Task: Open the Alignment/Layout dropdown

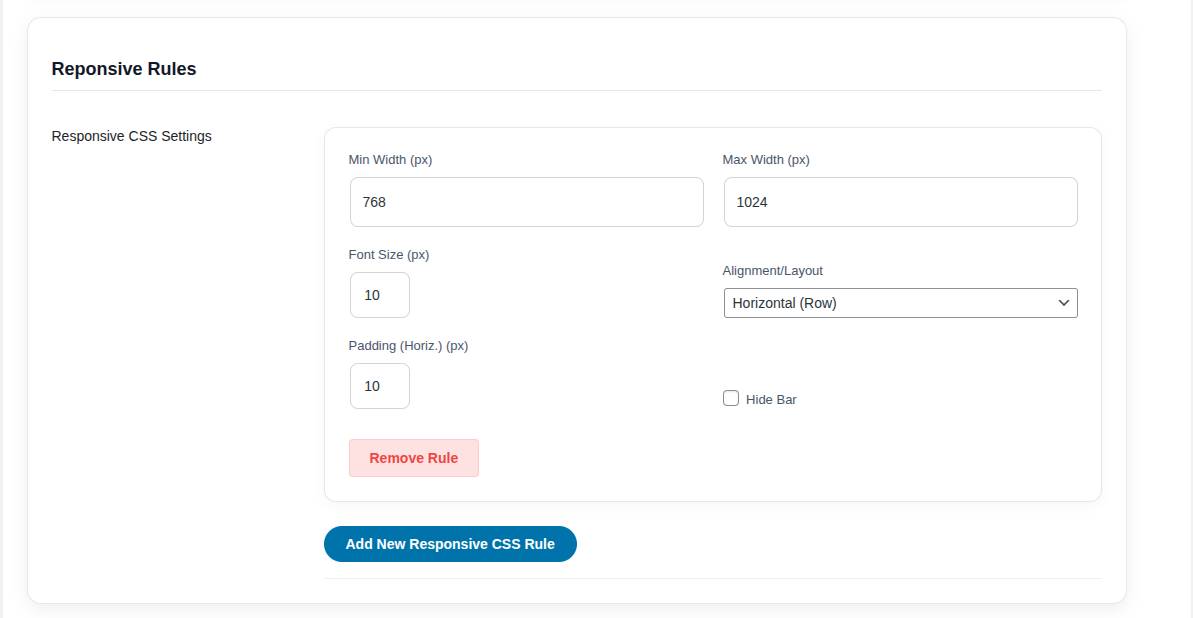Action: point(900,303)
